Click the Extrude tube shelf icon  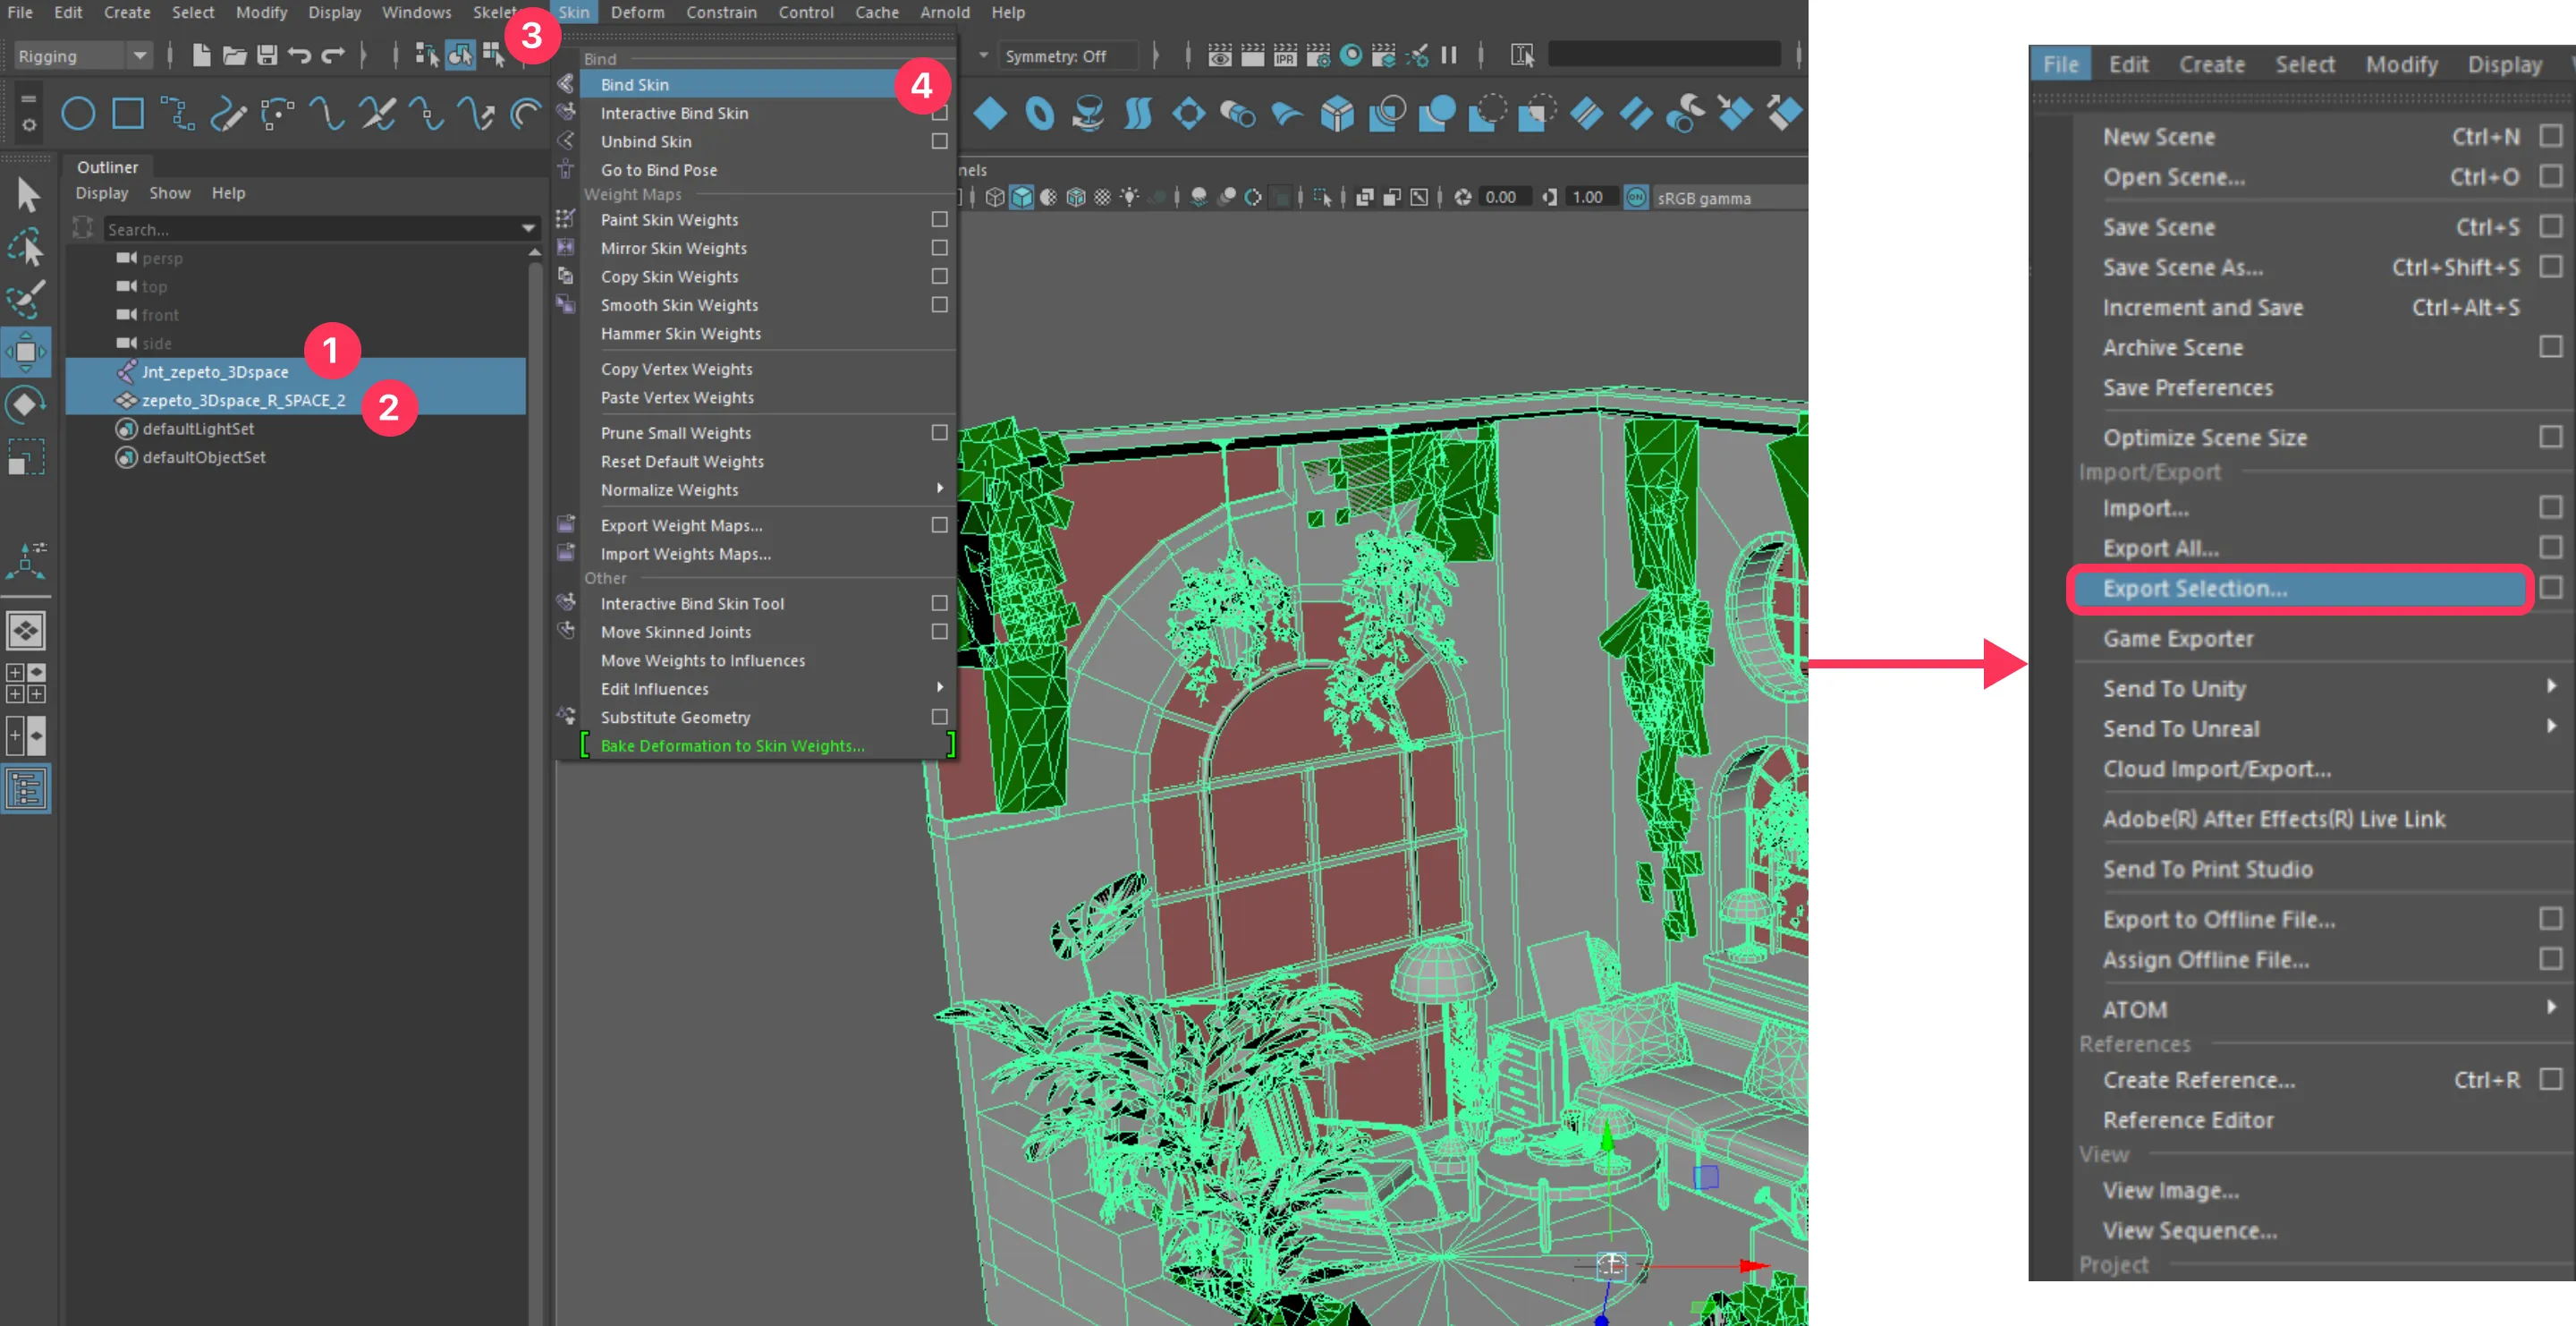point(1238,114)
